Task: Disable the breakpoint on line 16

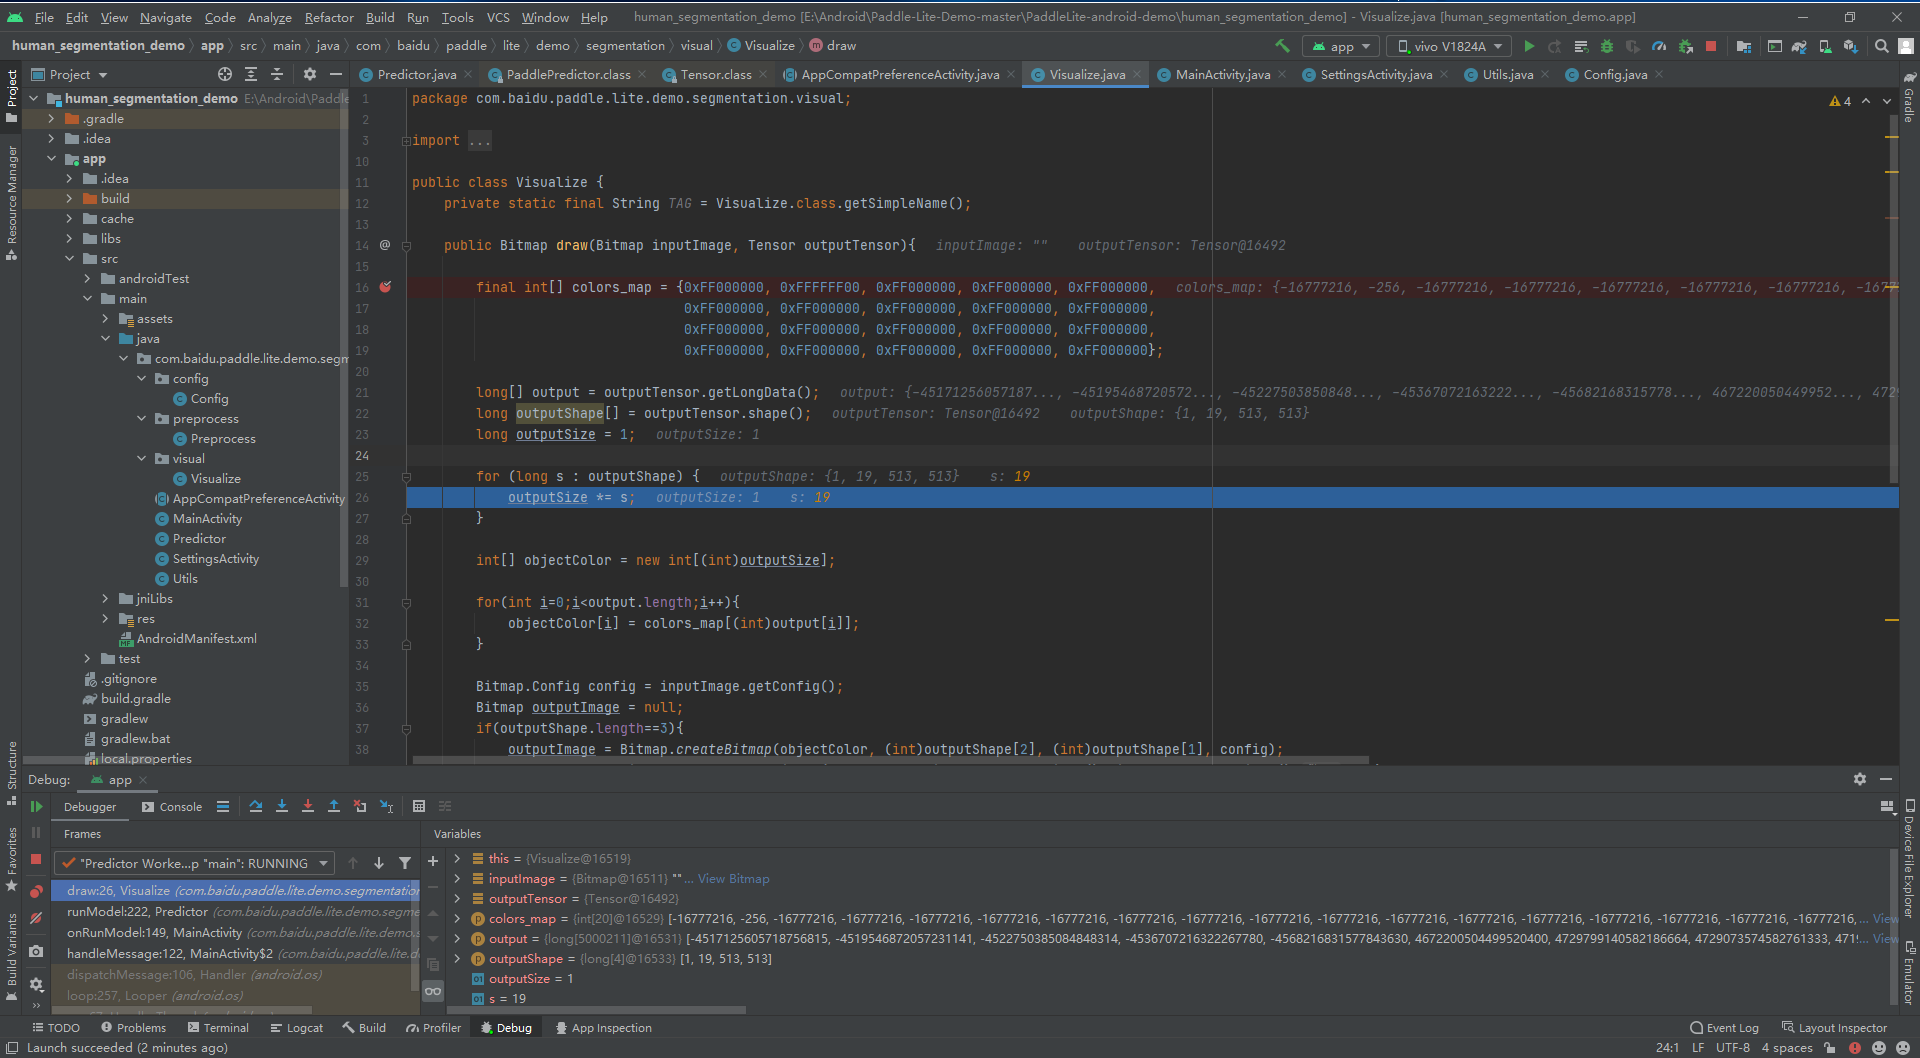Action: (386, 287)
